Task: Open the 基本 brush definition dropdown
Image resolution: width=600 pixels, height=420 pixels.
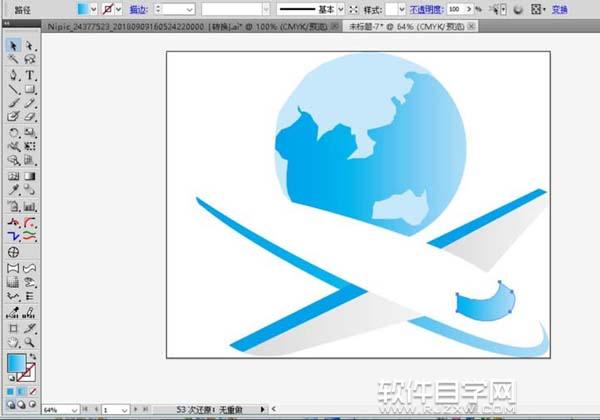Action: tap(340, 10)
